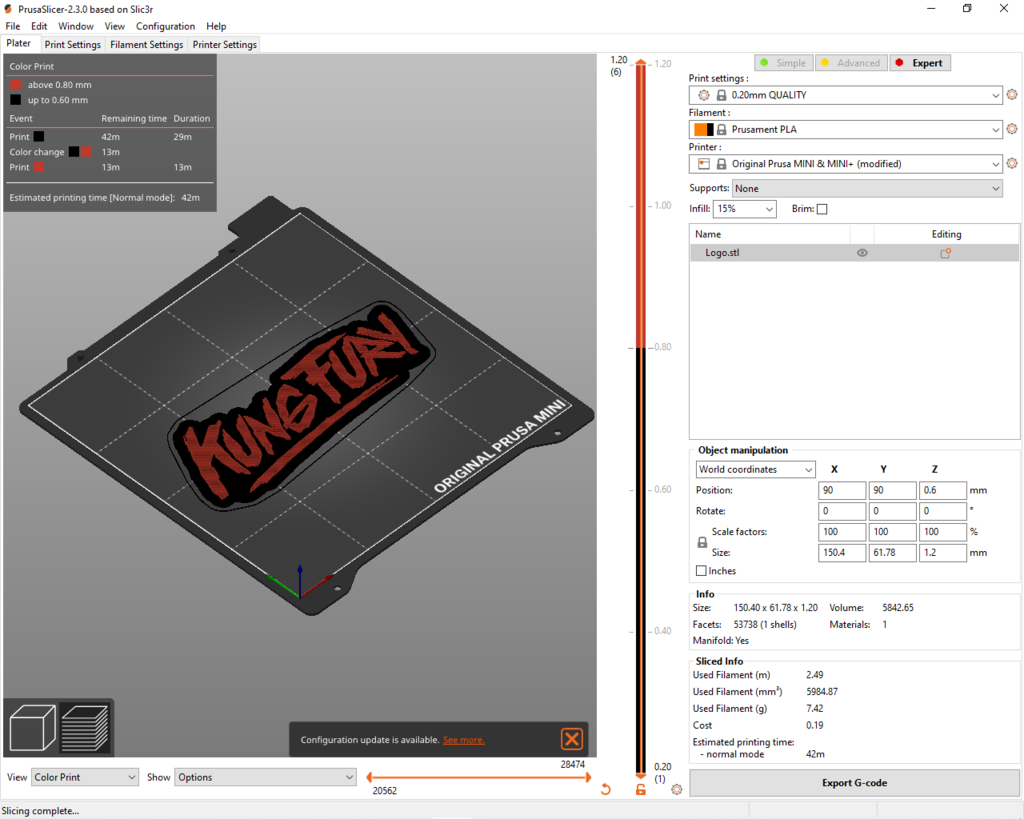Click the Editing column header
The width and height of the screenshot is (1024, 819).
[946, 234]
